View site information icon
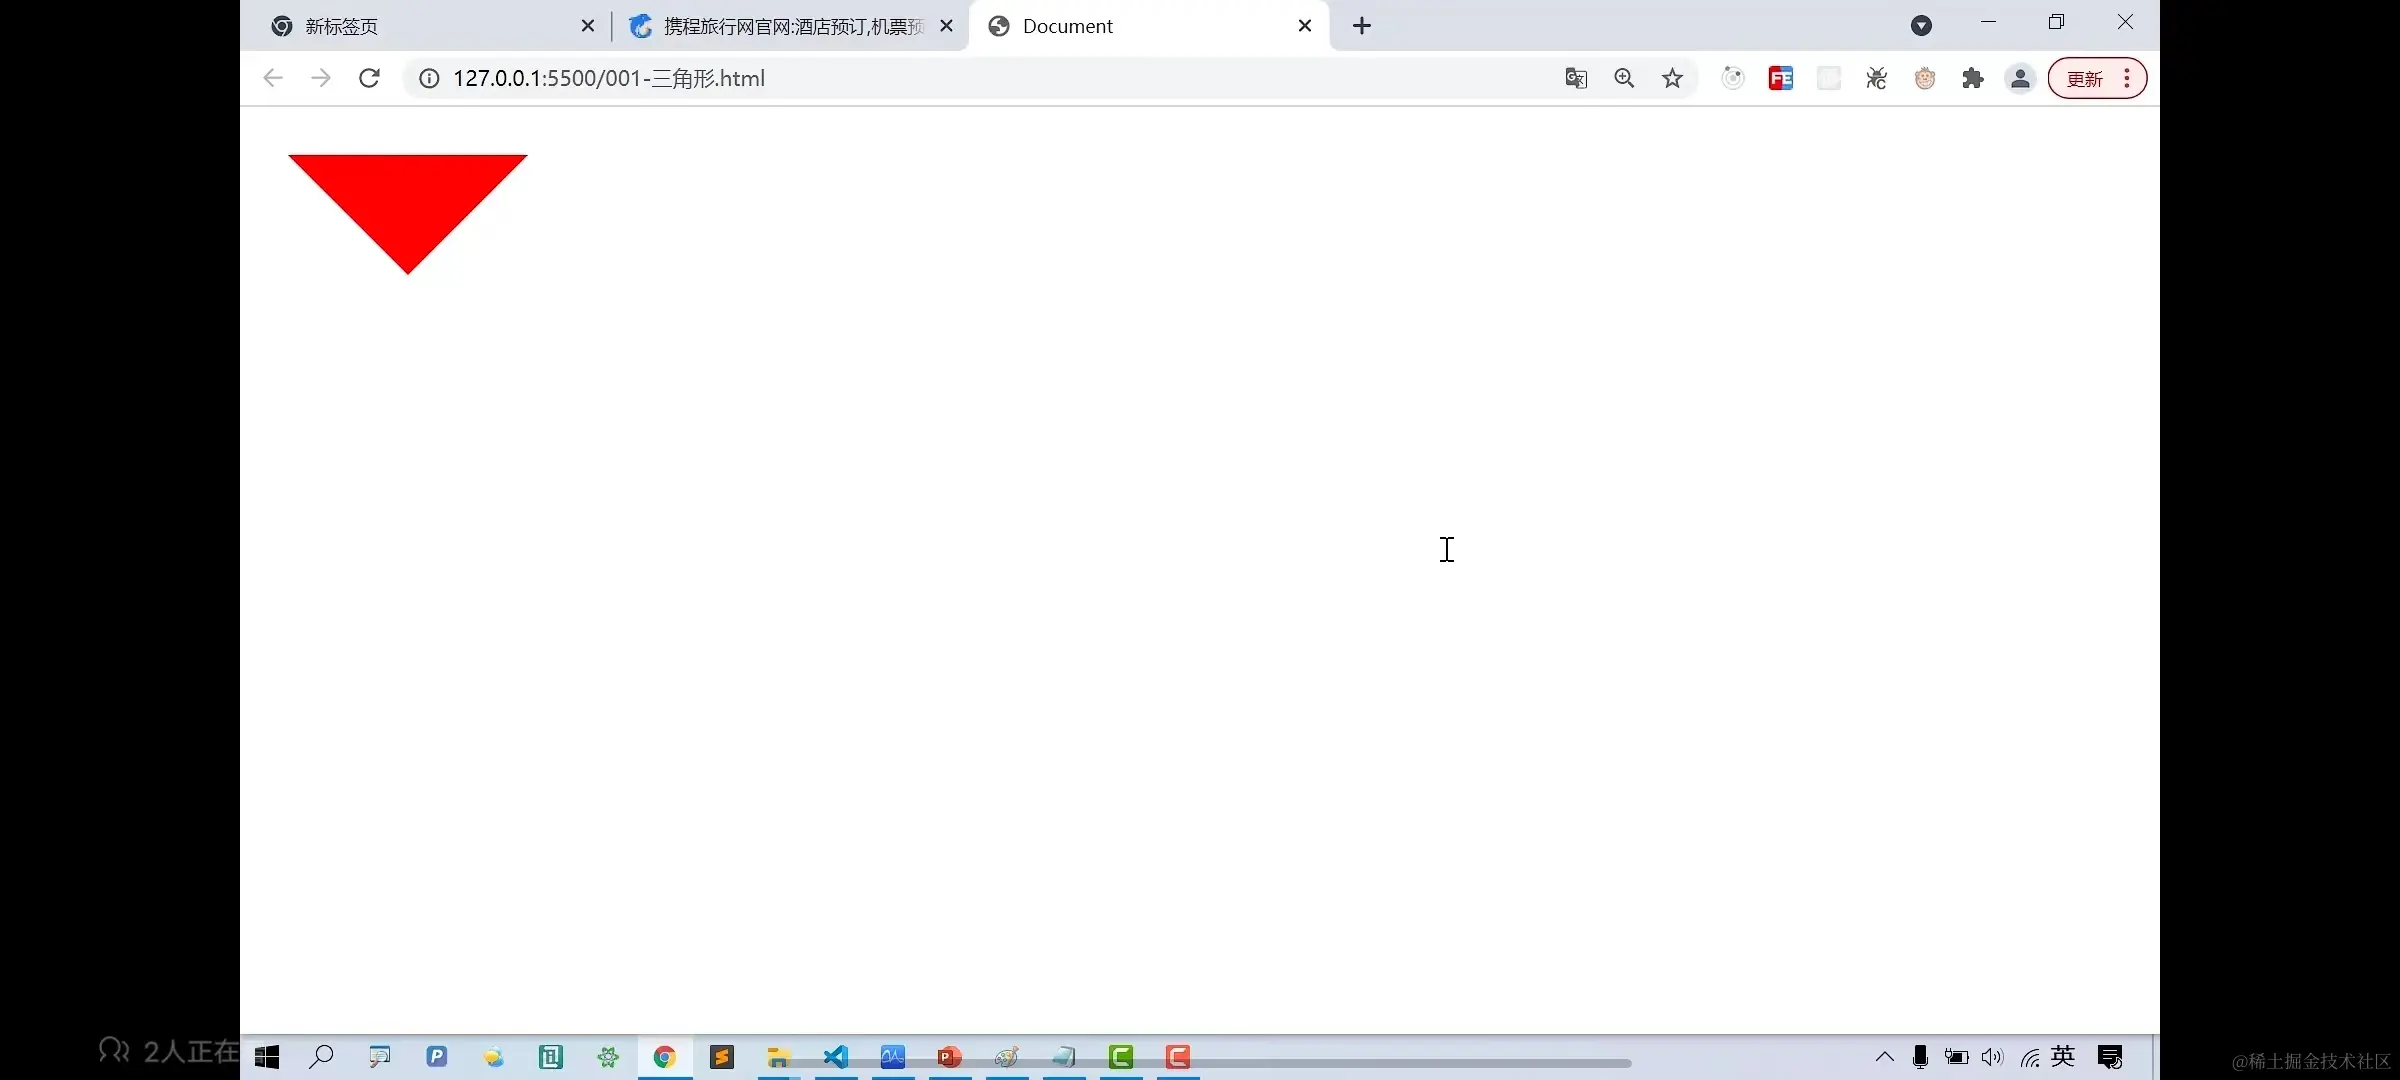 click(x=429, y=78)
